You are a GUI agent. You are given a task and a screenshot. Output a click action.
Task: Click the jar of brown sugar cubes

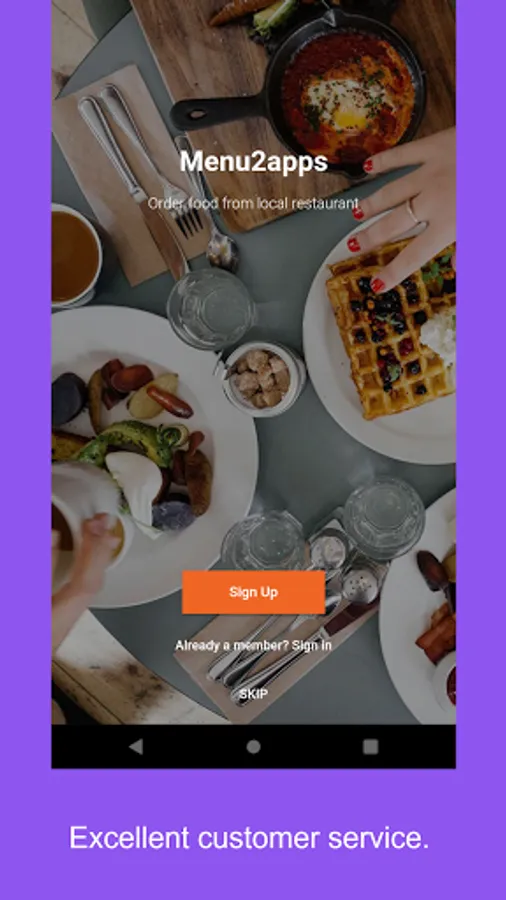[263, 378]
